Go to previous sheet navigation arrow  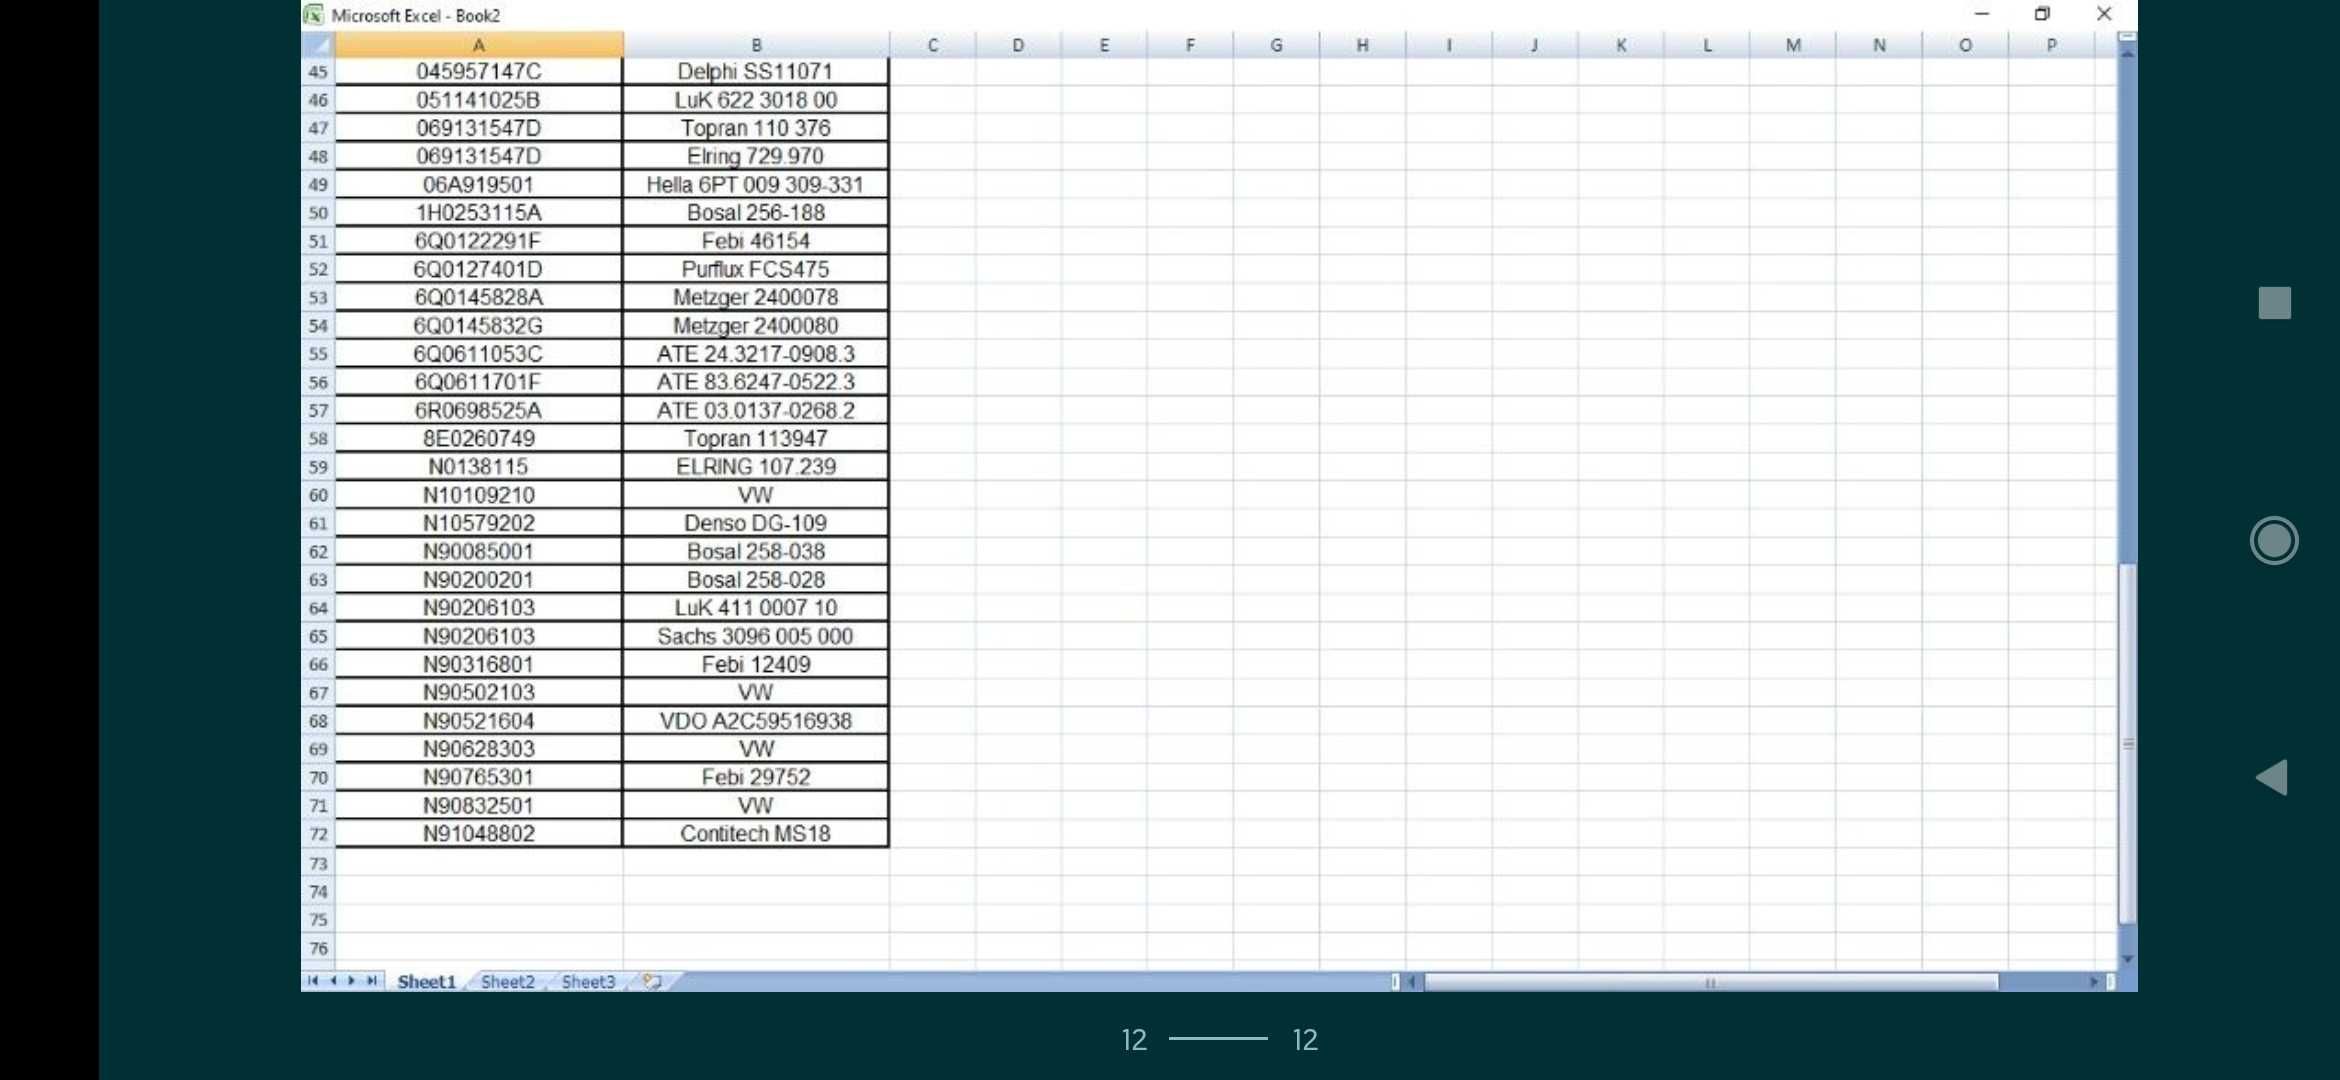(333, 981)
